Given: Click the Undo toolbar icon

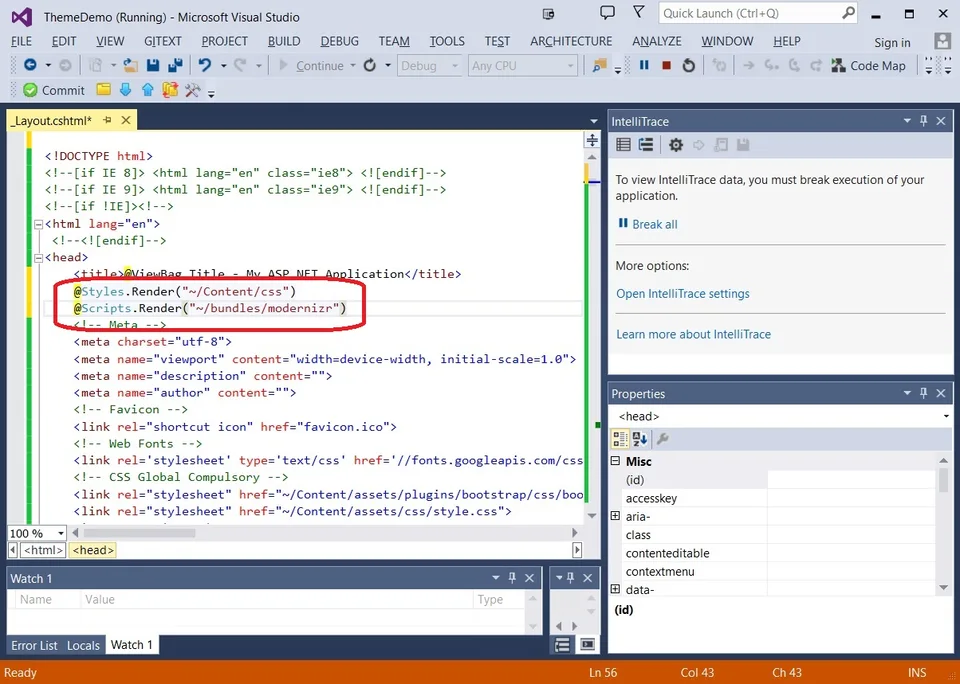Looking at the screenshot, I should tap(205, 65).
